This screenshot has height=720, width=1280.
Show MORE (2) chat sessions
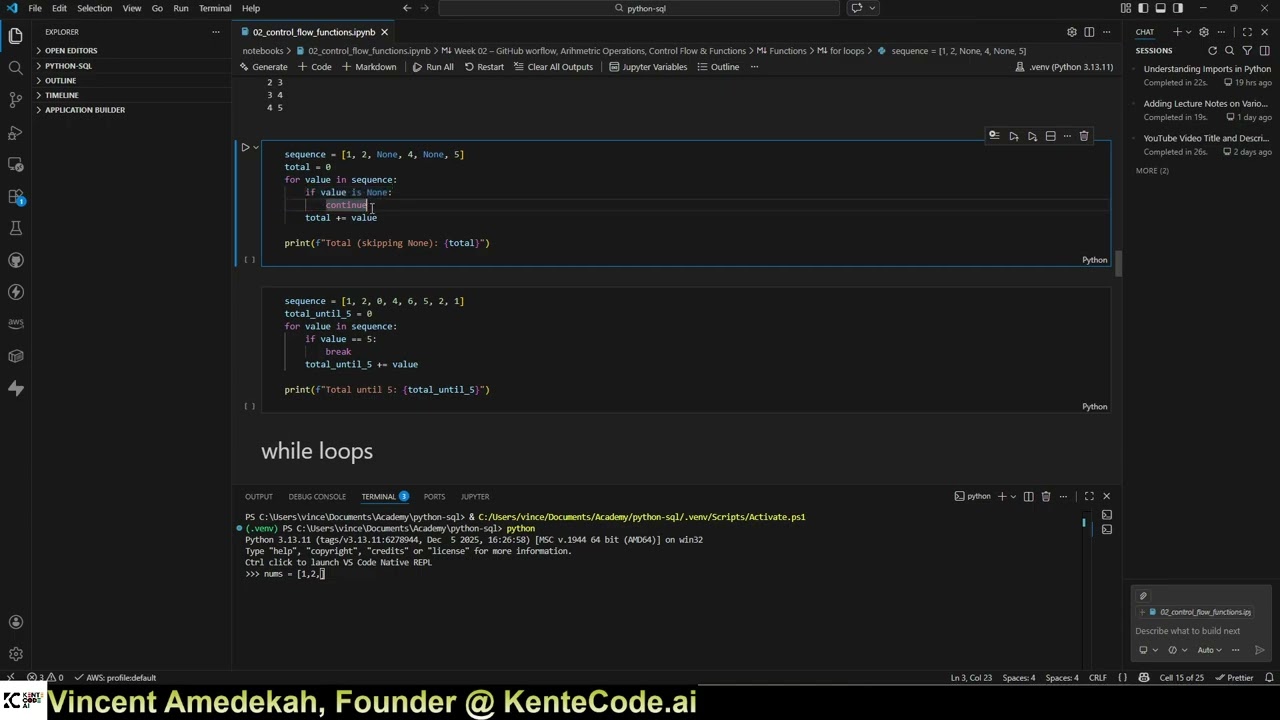tap(1152, 171)
